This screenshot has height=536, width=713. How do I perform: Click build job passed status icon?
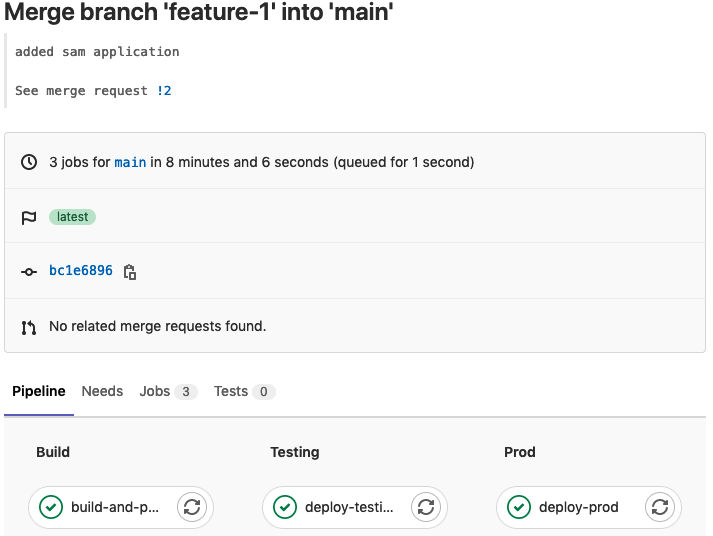click(x=51, y=507)
